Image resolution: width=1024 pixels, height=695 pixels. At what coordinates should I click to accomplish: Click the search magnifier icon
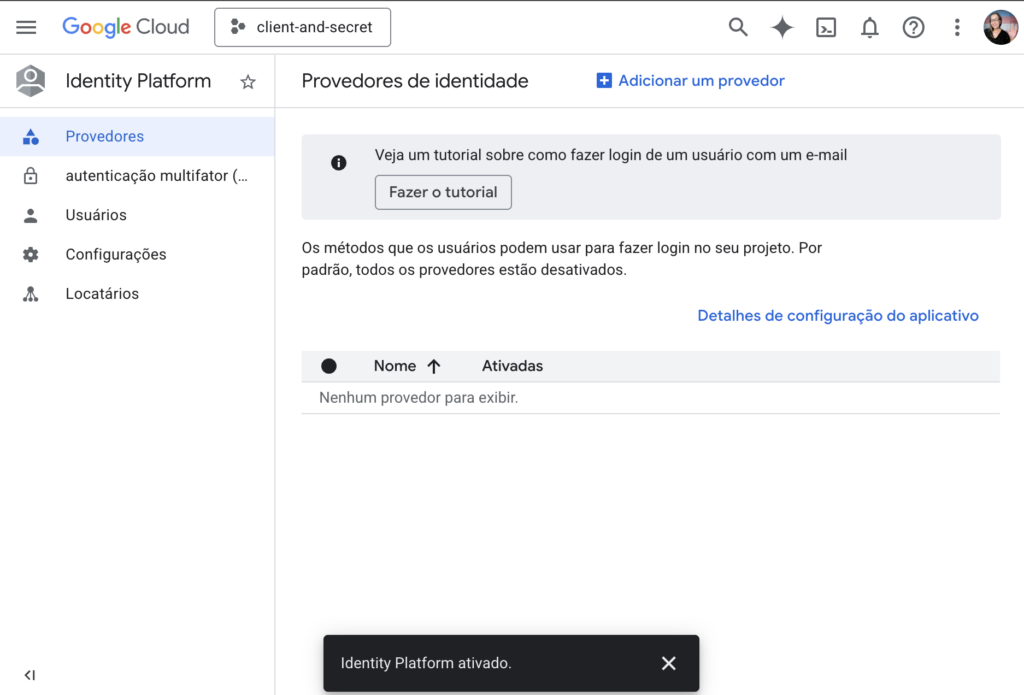tap(738, 27)
